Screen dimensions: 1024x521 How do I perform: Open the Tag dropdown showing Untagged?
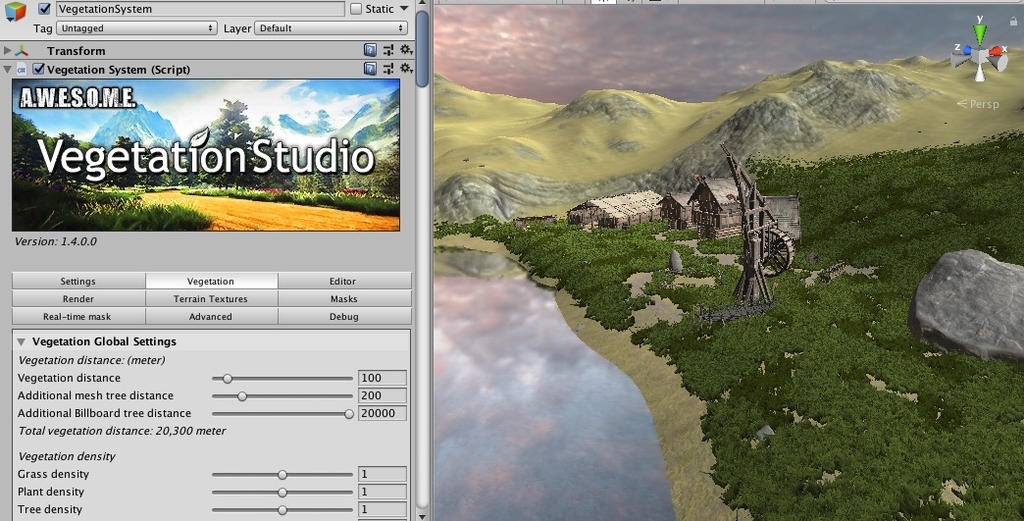click(x=136, y=28)
